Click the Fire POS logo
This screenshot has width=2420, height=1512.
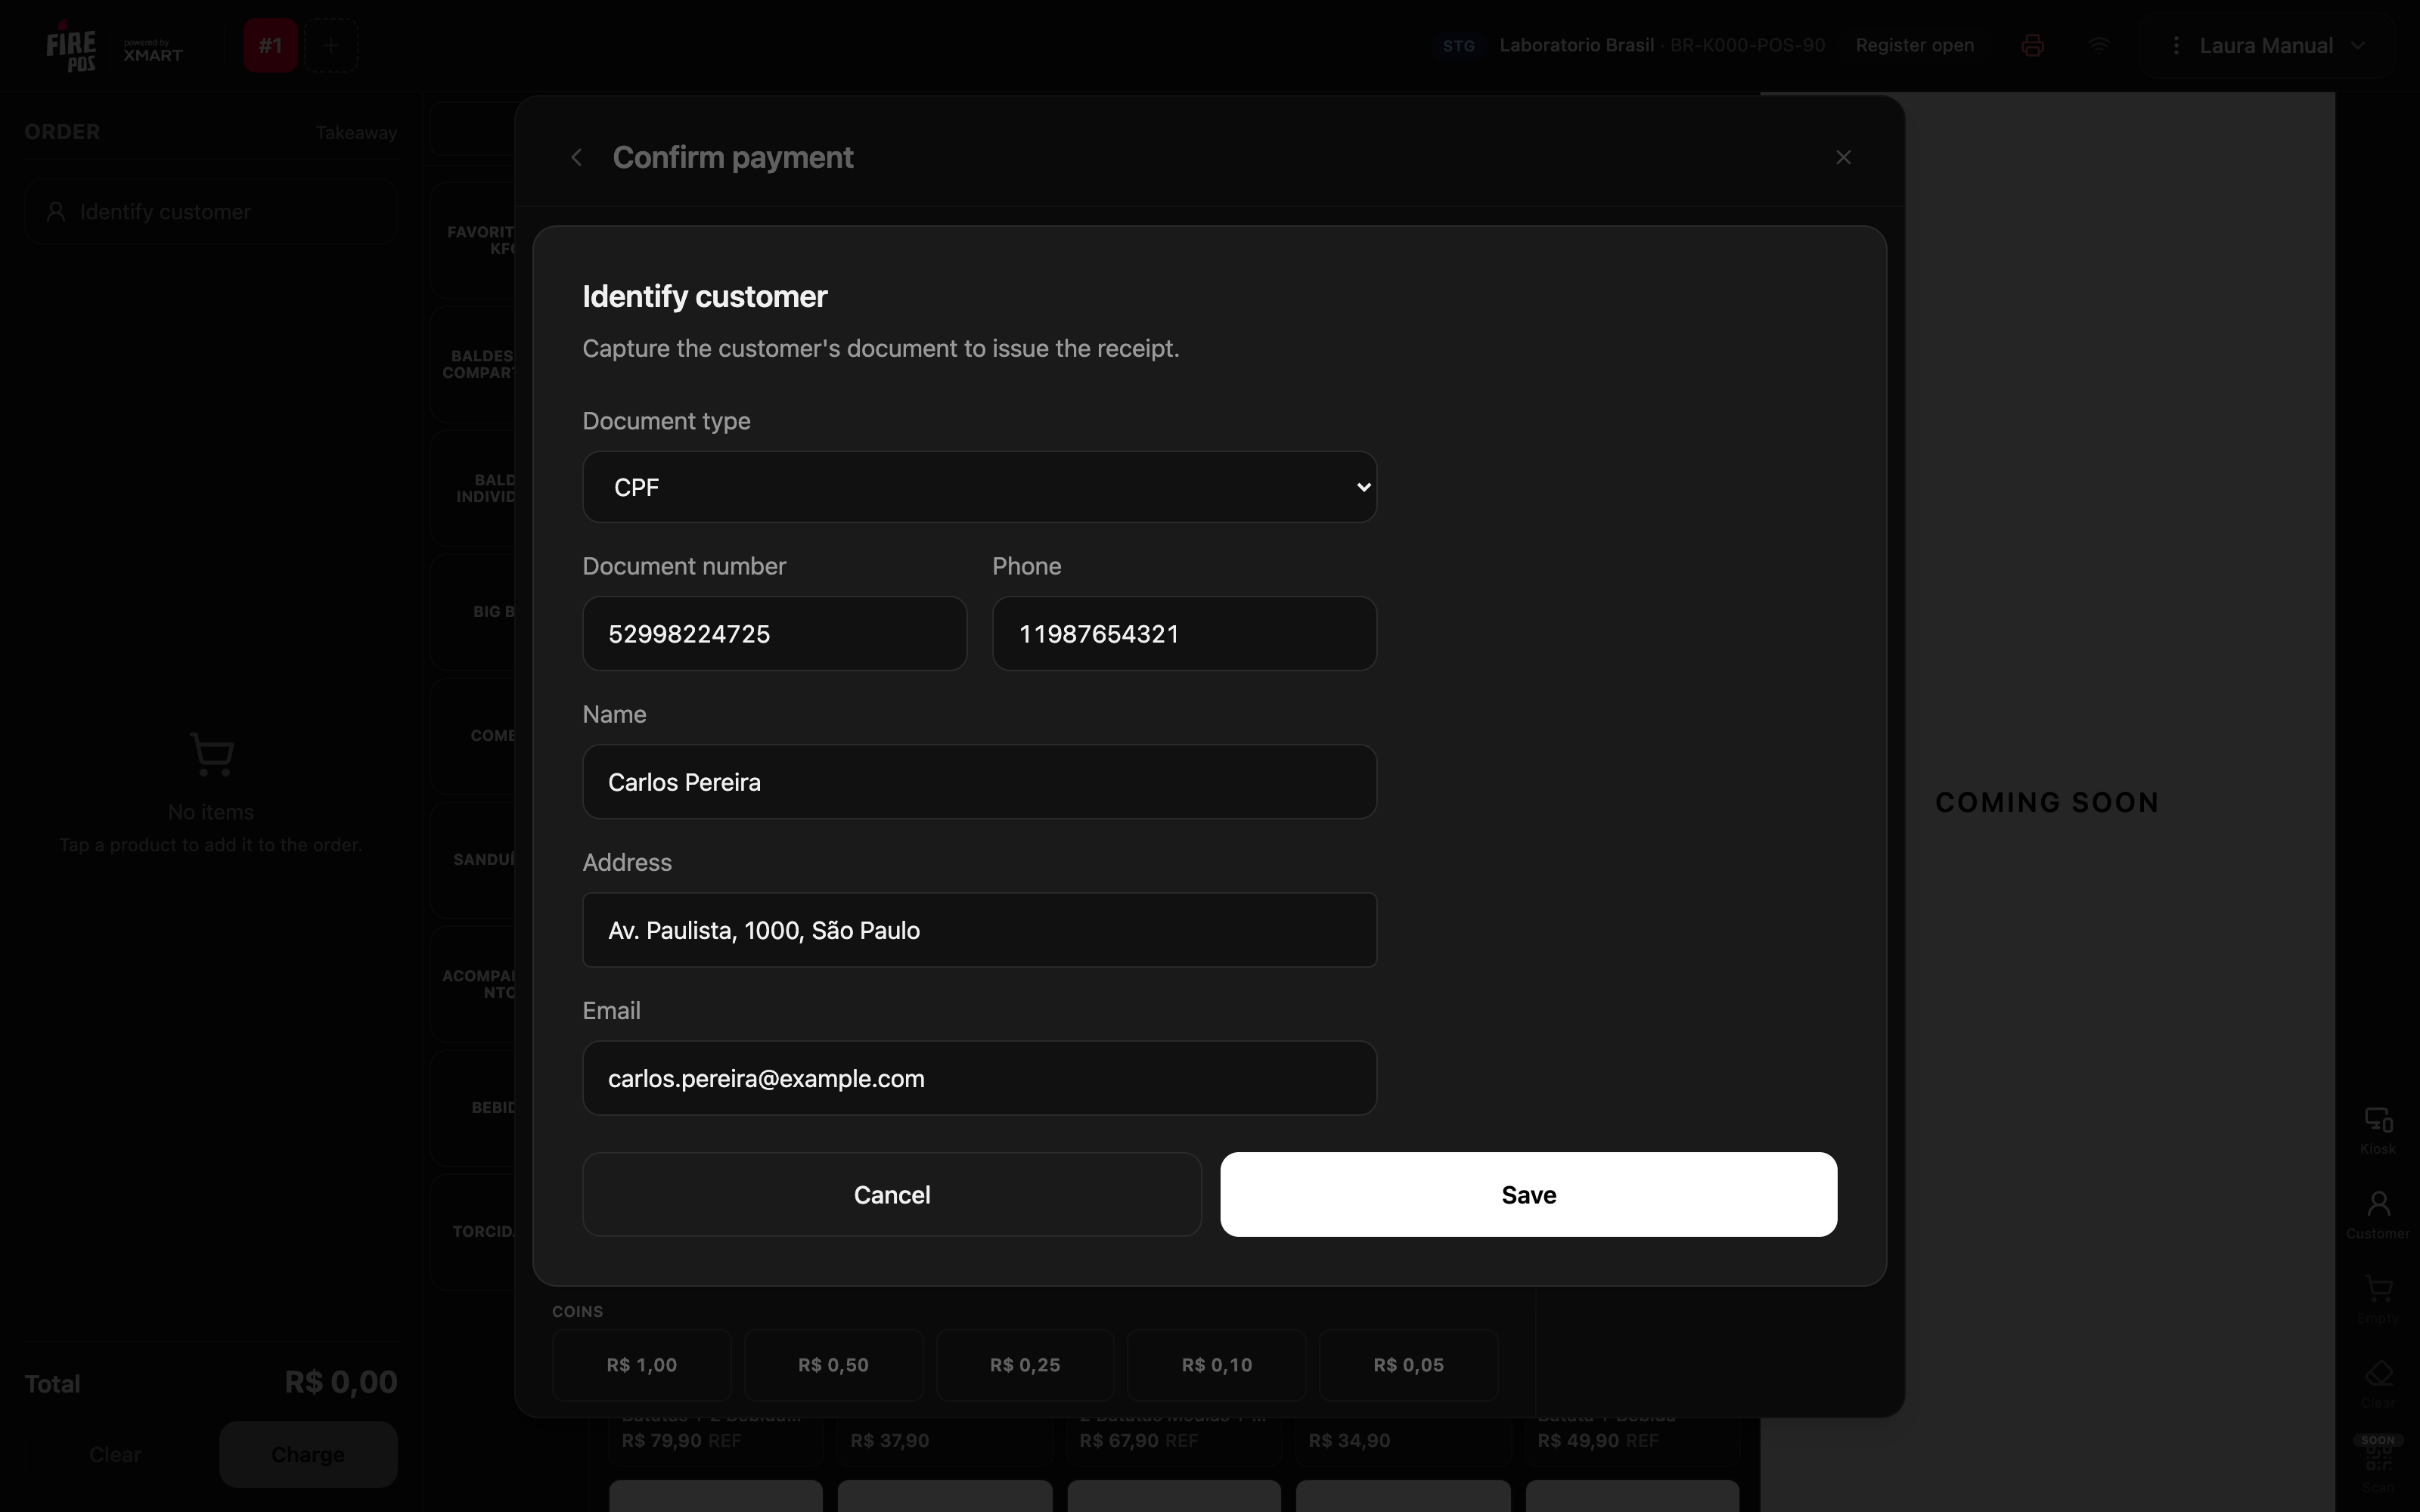[x=71, y=46]
